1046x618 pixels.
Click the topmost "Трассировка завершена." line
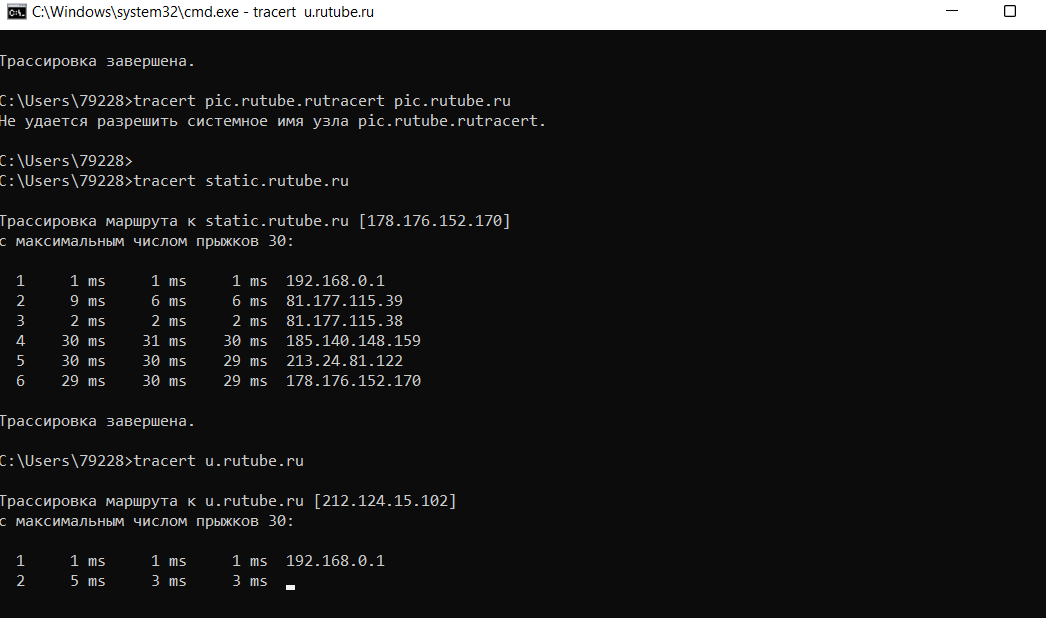point(96,60)
